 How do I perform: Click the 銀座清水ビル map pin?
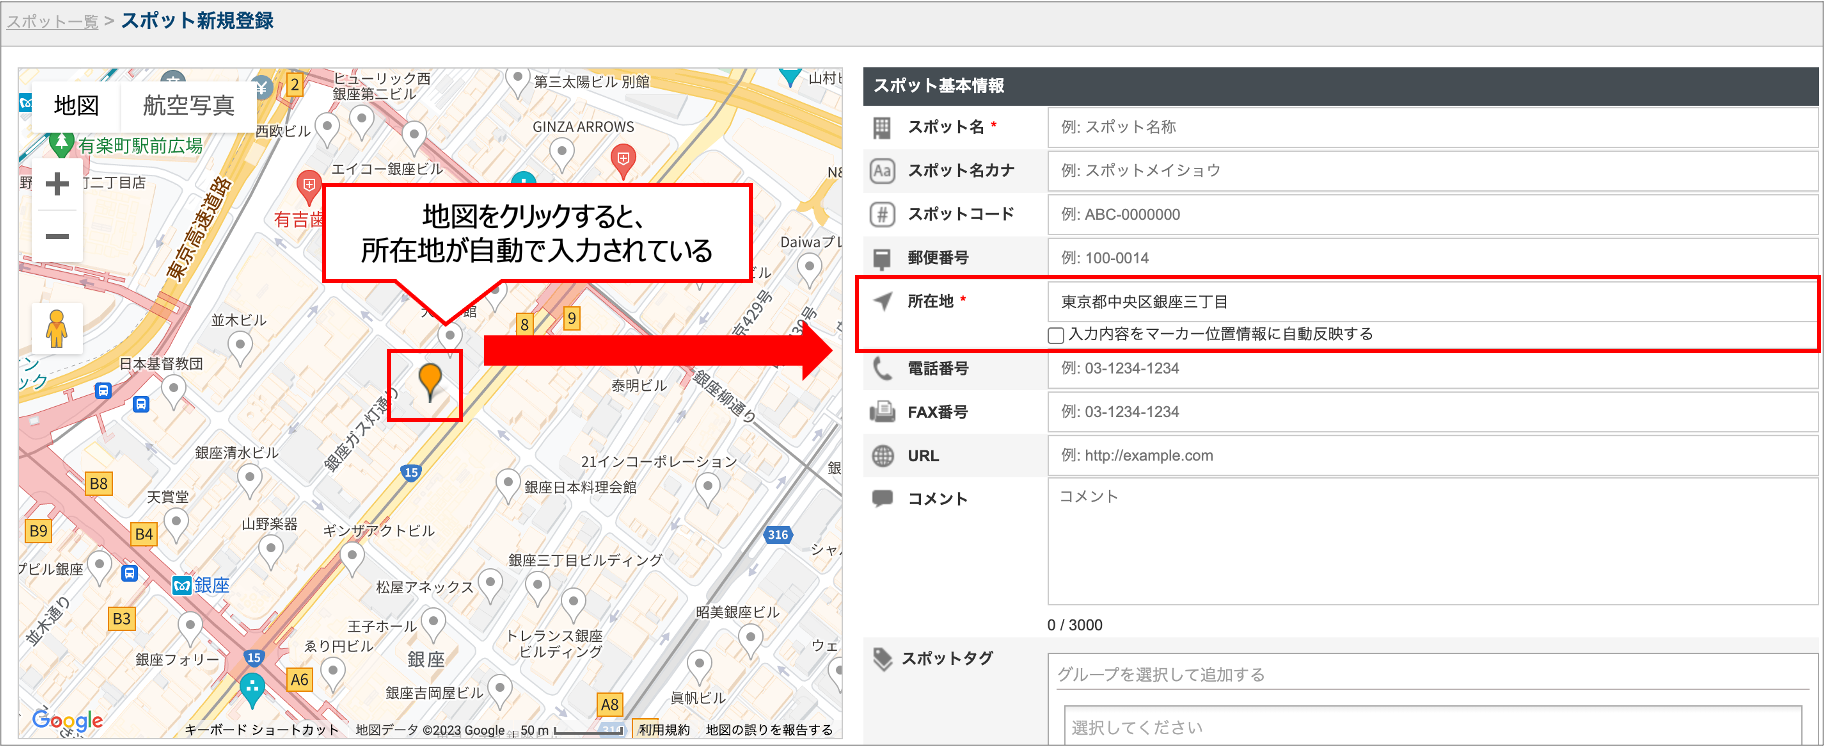click(249, 480)
